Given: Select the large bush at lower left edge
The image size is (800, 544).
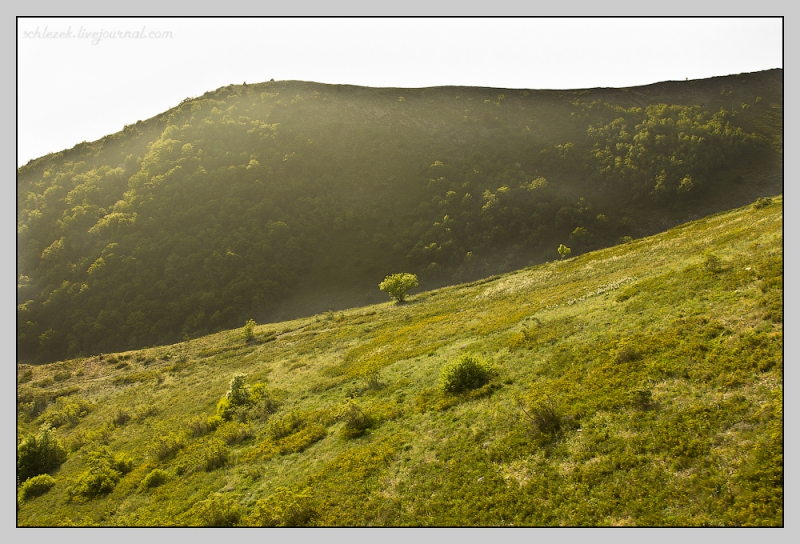Looking at the screenshot, I should click(x=39, y=455).
